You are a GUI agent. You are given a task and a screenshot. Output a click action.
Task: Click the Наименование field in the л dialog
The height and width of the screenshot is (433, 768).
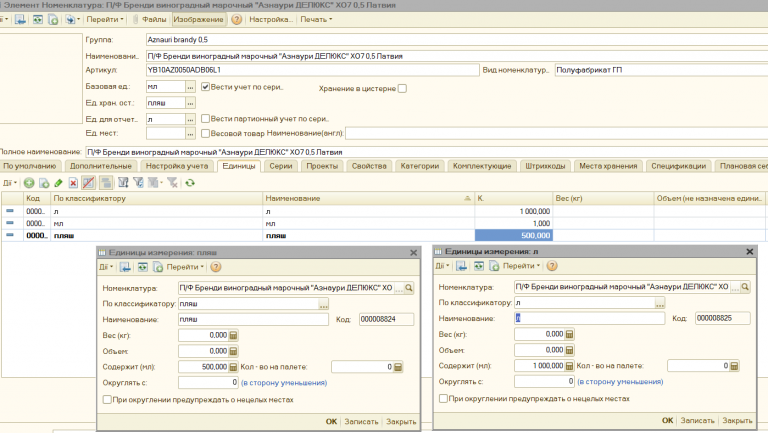pyautogui.click(x=590, y=318)
